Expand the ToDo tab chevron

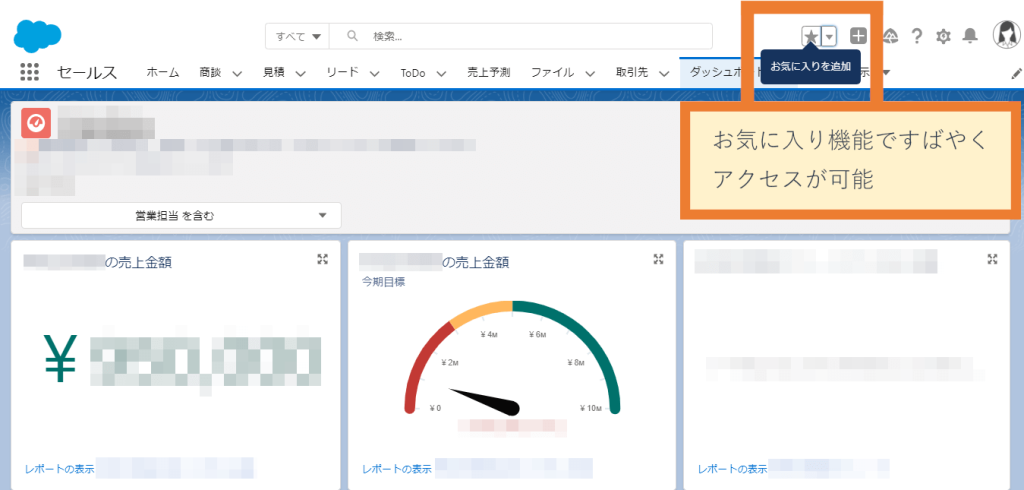pyautogui.click(x=441, y=73)
